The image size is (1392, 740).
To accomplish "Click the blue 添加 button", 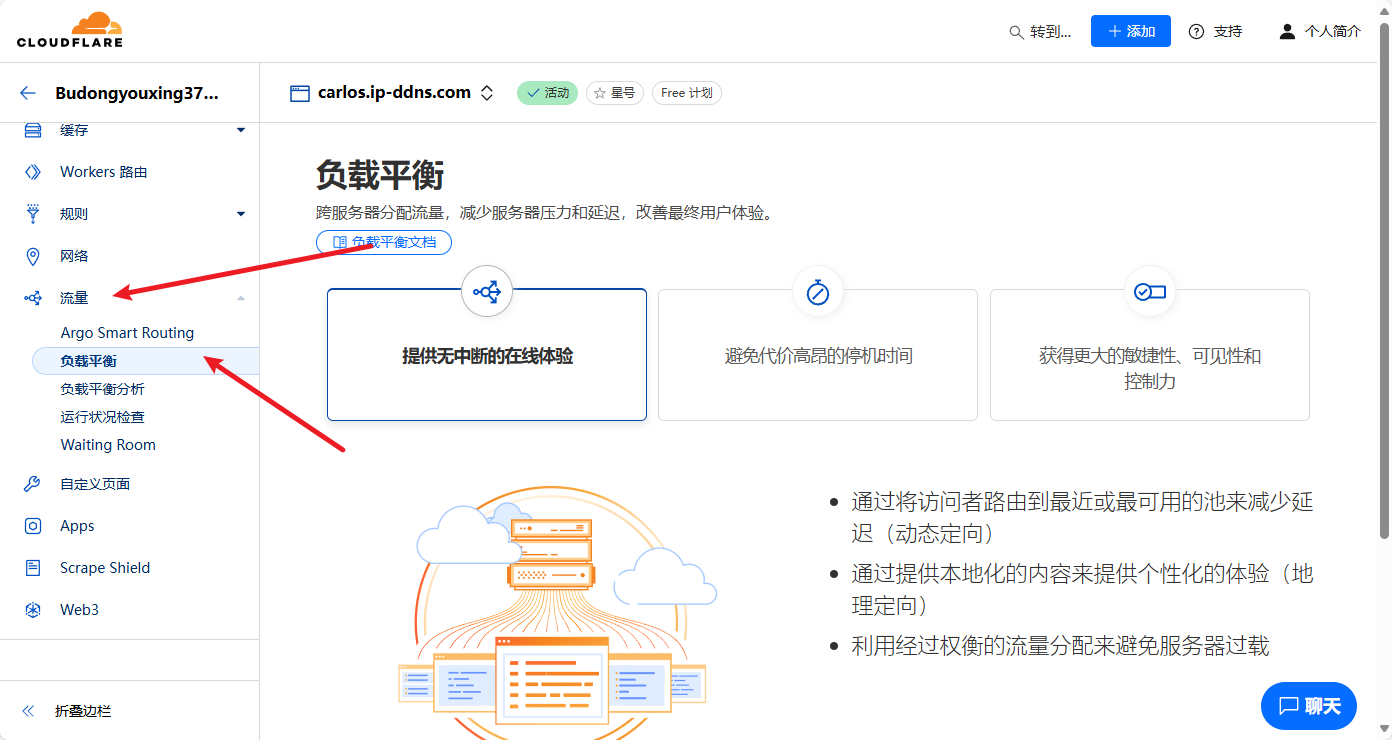I will [x=1131, y=31].
